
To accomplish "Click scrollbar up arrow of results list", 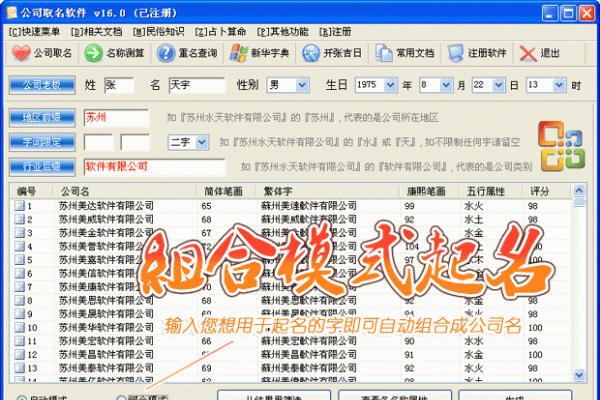I will [579, 191].
